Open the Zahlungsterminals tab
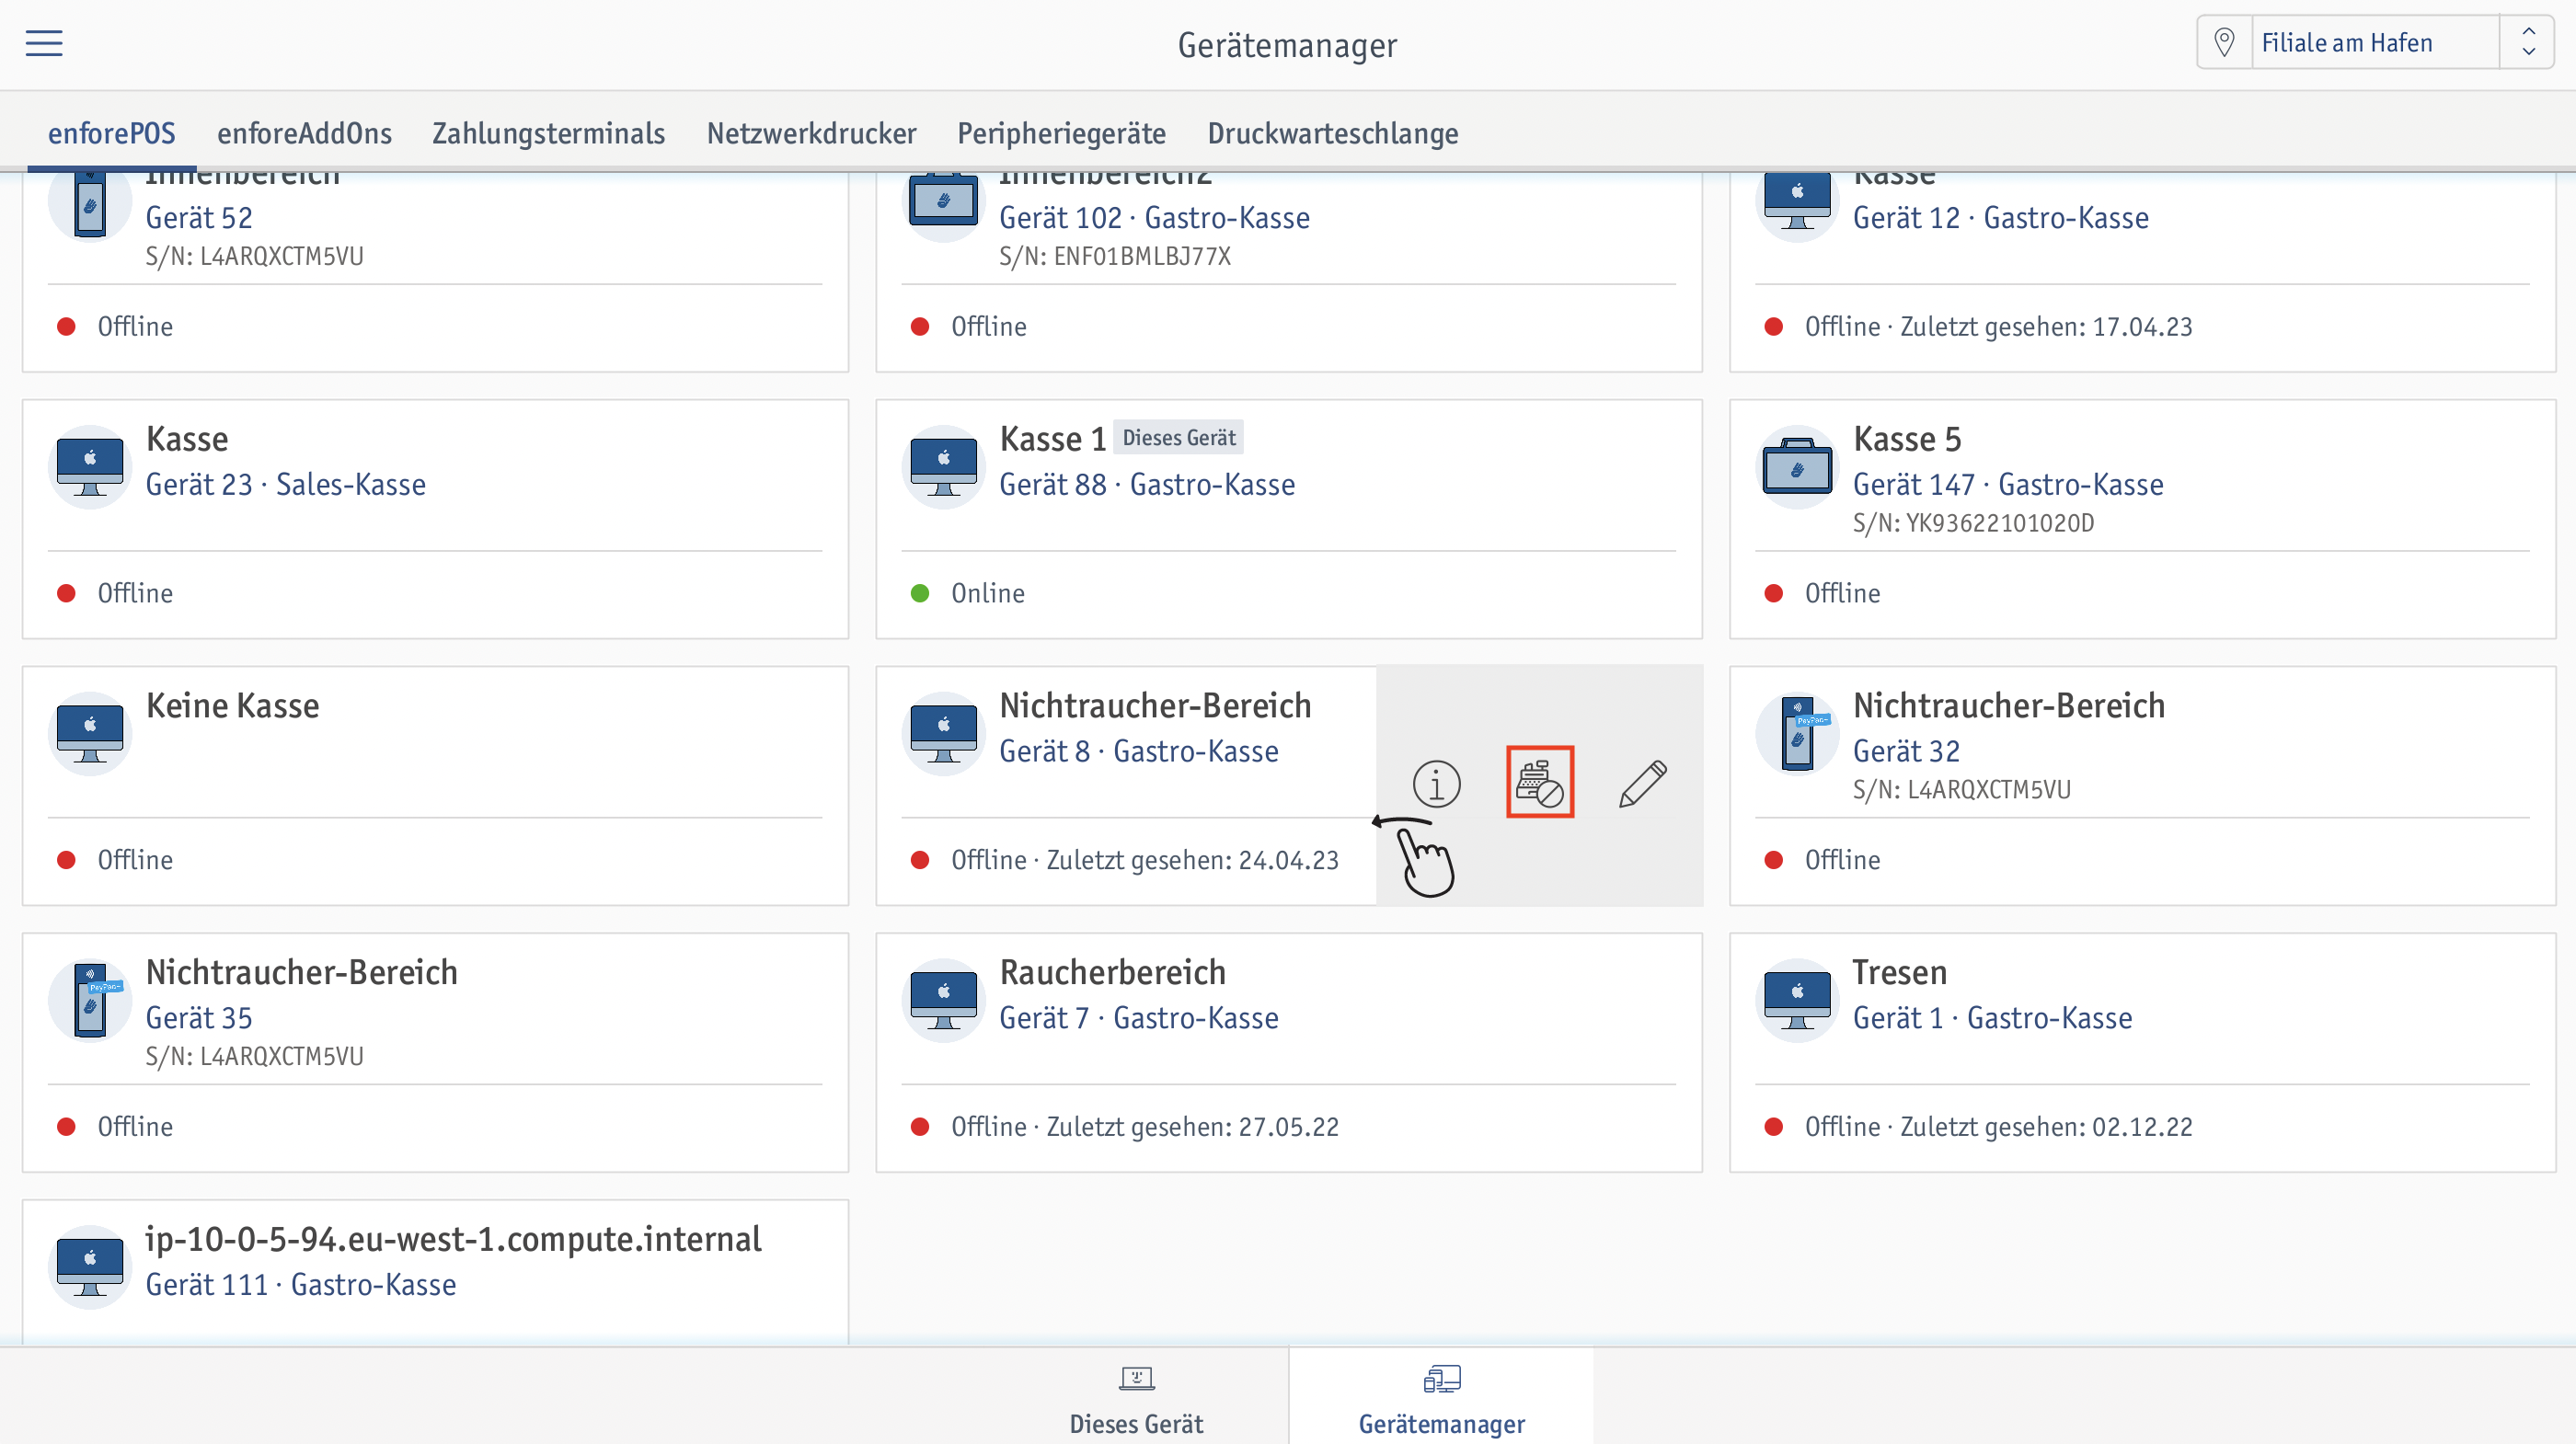This screenshot has height=1444, width=2576. pos(548,133)
